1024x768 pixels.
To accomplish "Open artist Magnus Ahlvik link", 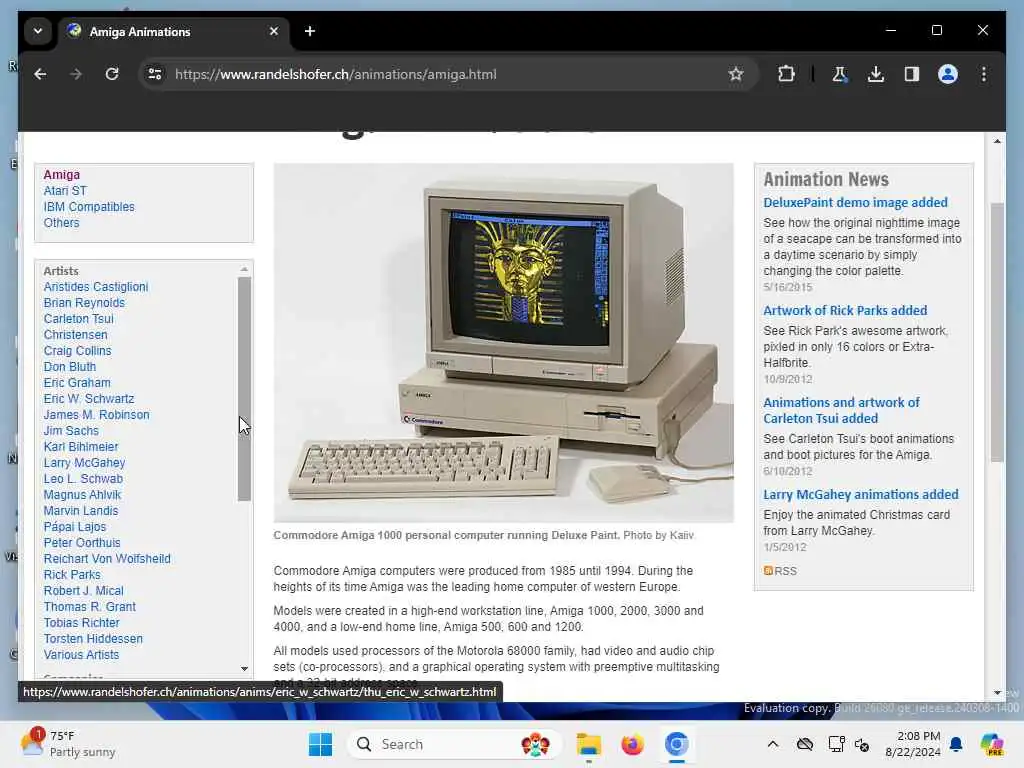I will pyautogui.click(x=82, y=495).
